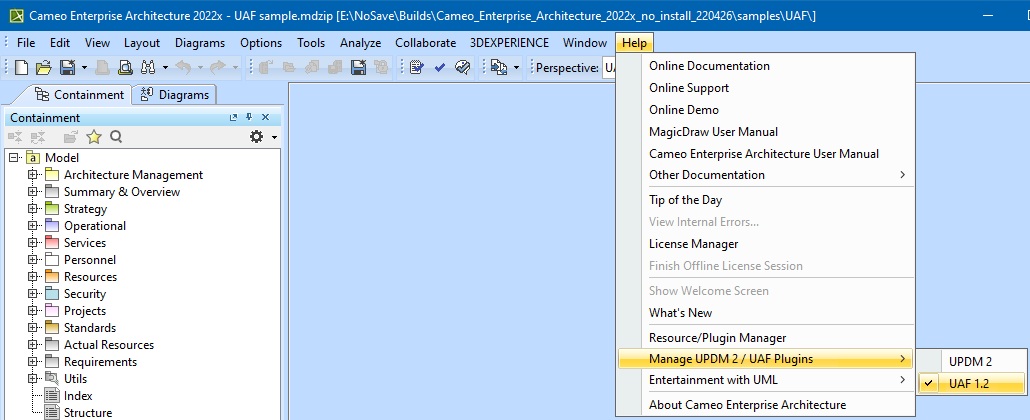Click the Structure table icon in tree
This screenshot has height=420, width=1030.
tap(53, 413)
